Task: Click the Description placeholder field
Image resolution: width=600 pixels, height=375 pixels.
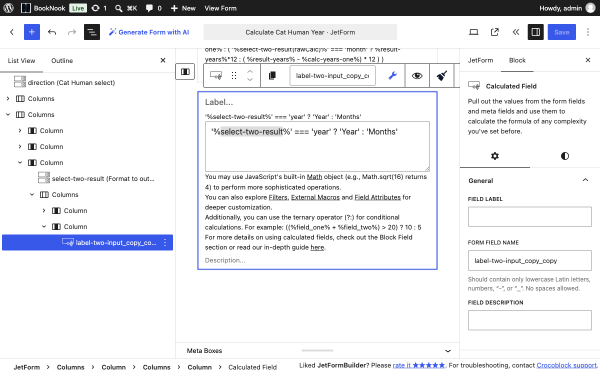Action: (x=225, y=260)
